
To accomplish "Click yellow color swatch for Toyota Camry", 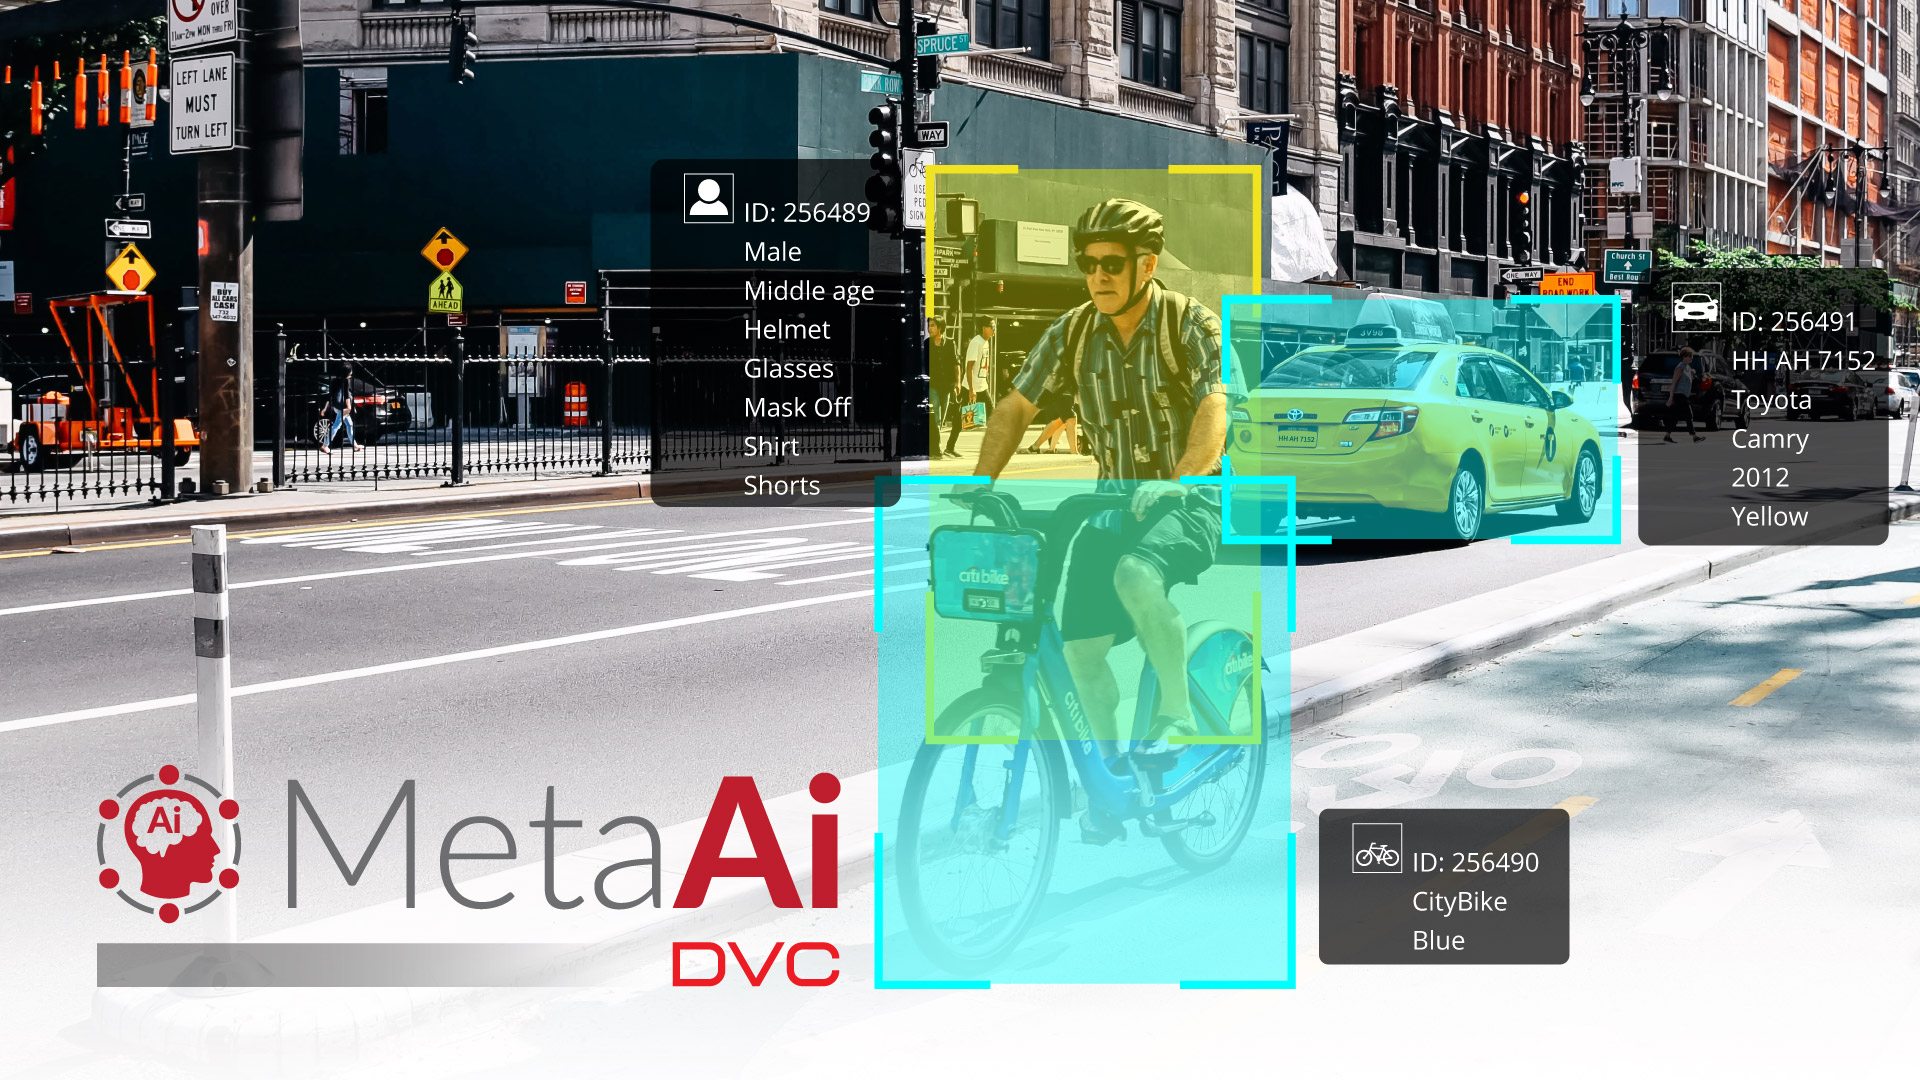I will [x=1770, y=516].
